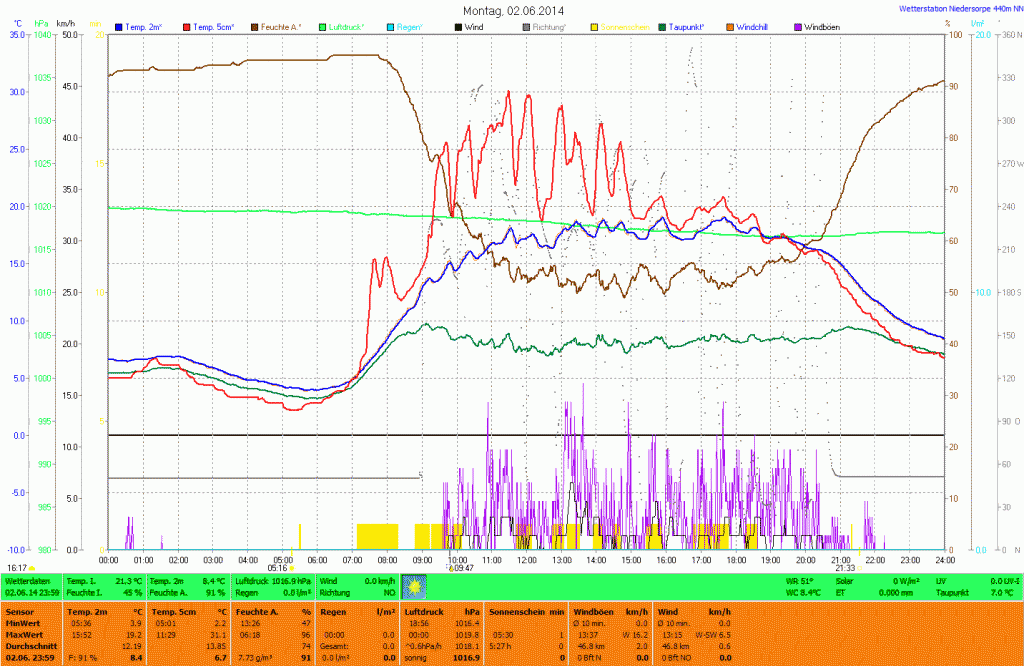Click the 12:00 label on the time axis
Image resolution: width=1024 pixels, height=666 pixels.
525,559
